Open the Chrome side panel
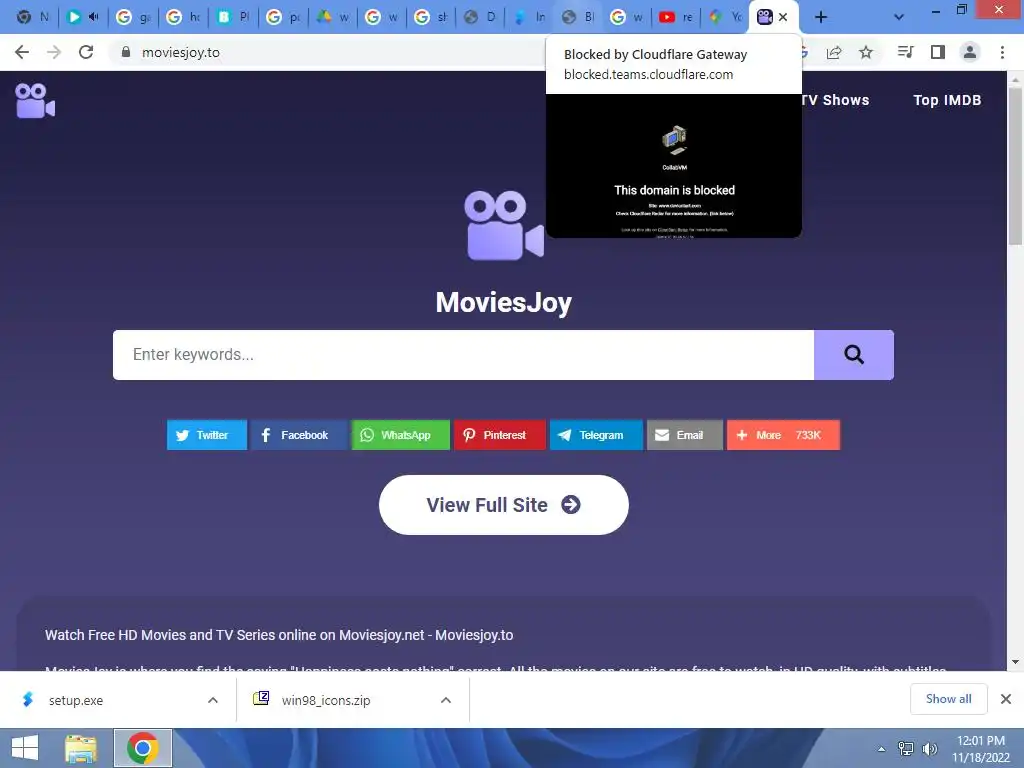Screen dimensions: 1024x768 938,52
